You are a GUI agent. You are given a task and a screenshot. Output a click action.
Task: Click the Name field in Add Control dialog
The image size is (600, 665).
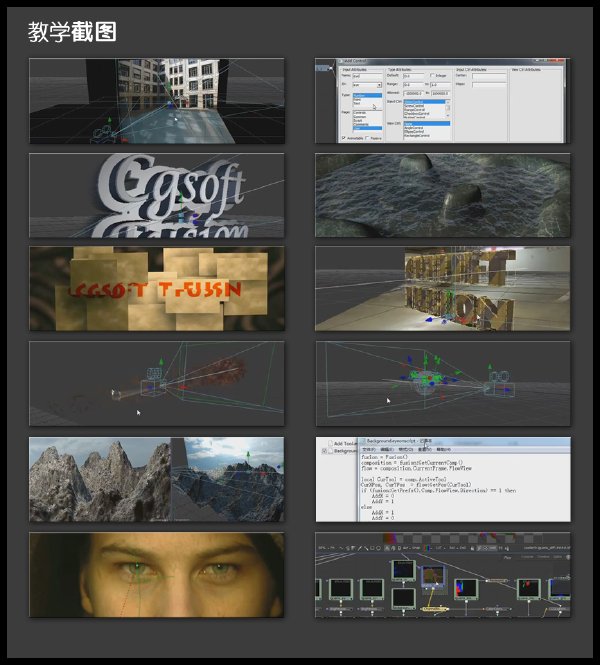[367, 76]
